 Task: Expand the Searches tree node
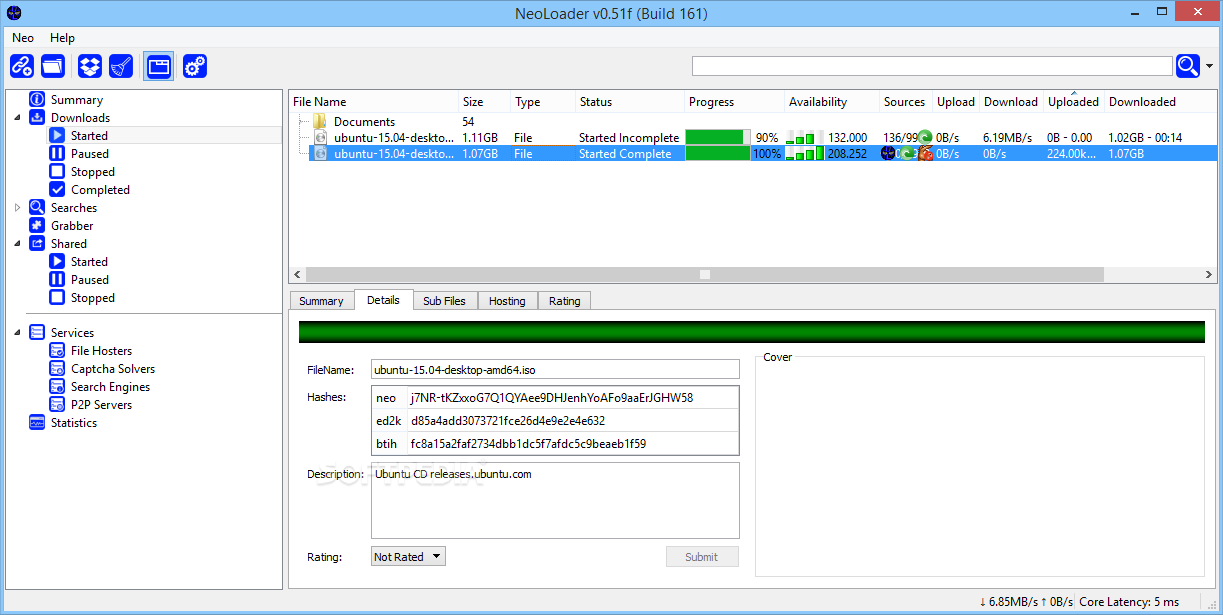(x=18, y=208)
